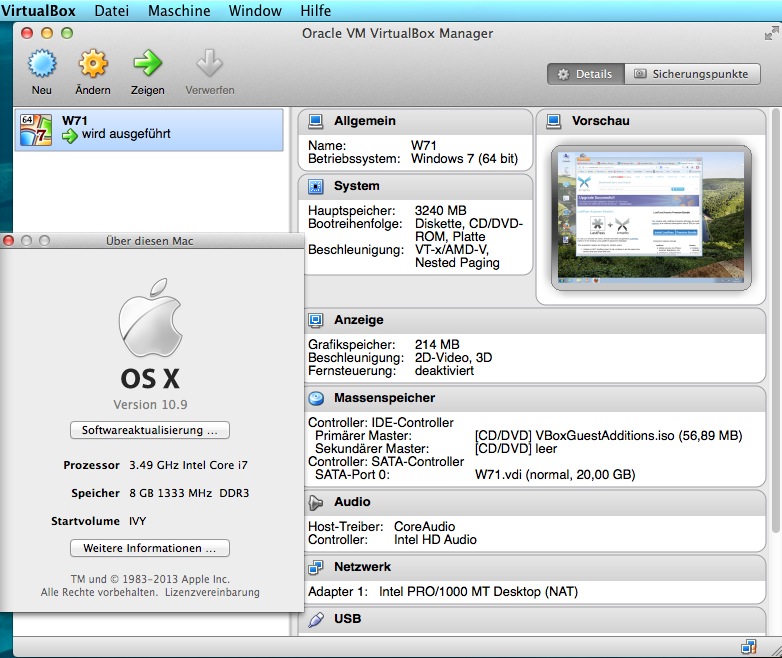This screenshot has height=658, width=782.
Task: Click the Controller: IDE-Controller line
Action: [381, 423]
